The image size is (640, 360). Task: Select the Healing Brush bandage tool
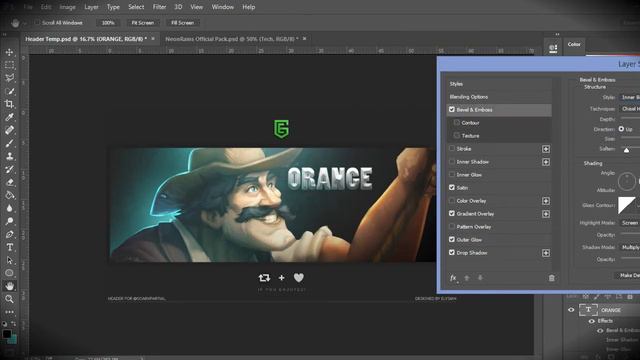pos(9,130)
